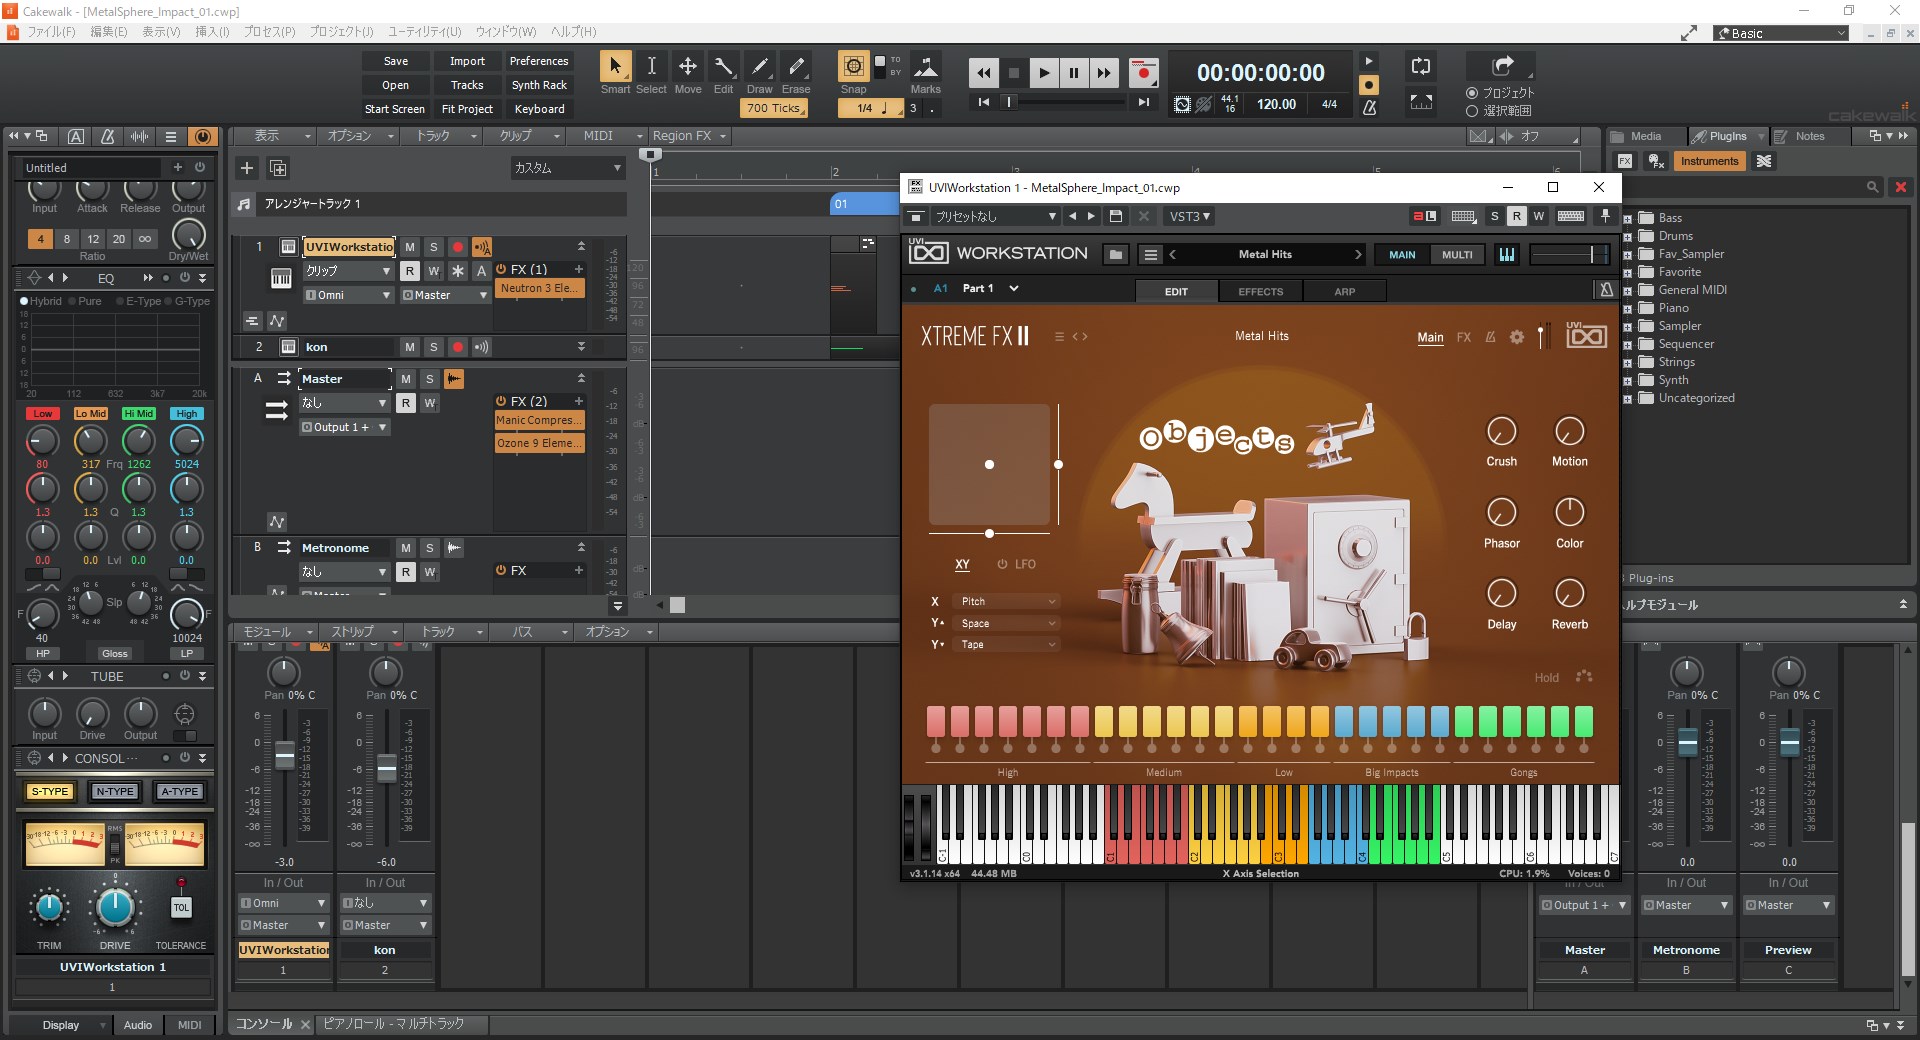The image size is (1920, 1040).
Task: Open the ファイル(F) menu
Action: point(50,32)
